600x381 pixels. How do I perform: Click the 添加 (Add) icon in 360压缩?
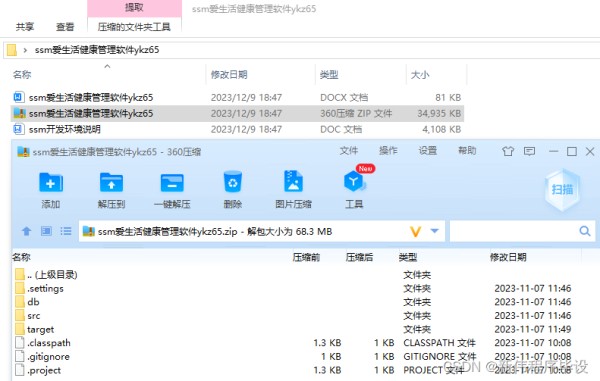51,182
